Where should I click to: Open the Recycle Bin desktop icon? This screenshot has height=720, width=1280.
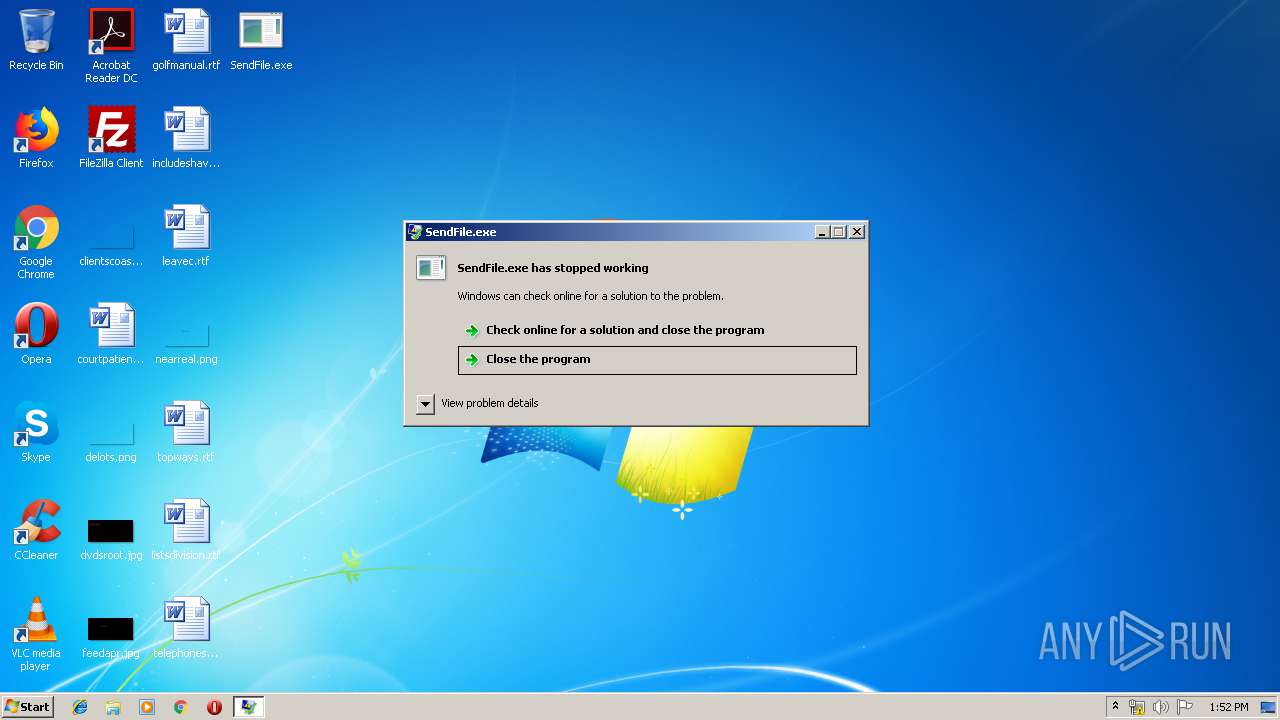(x=36, y=40)
